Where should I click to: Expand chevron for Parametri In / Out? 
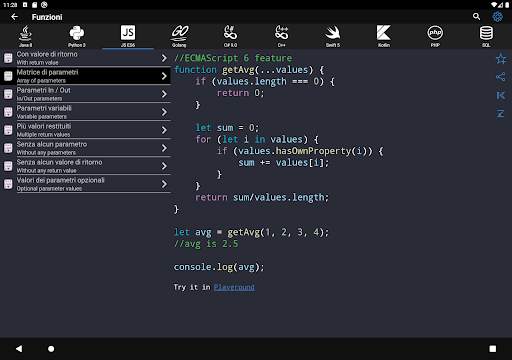(164, 94)
